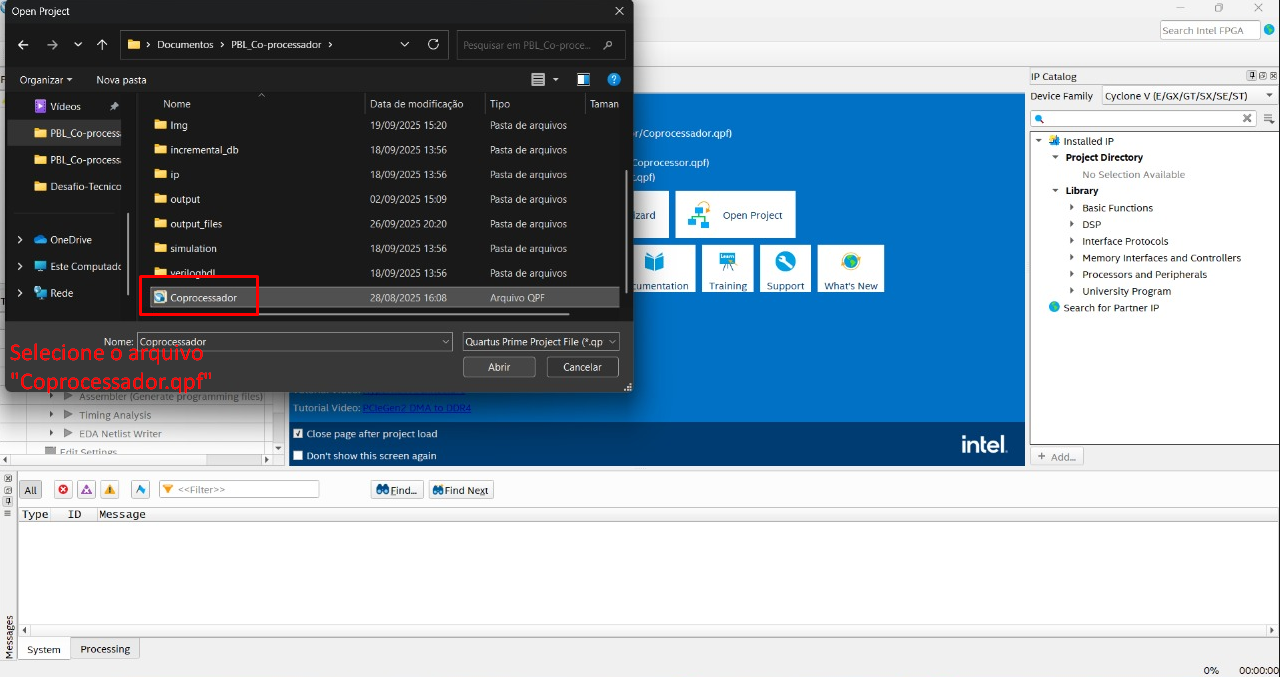
Task: Go back using dialog back arrow
Action: tap(23, 45)
